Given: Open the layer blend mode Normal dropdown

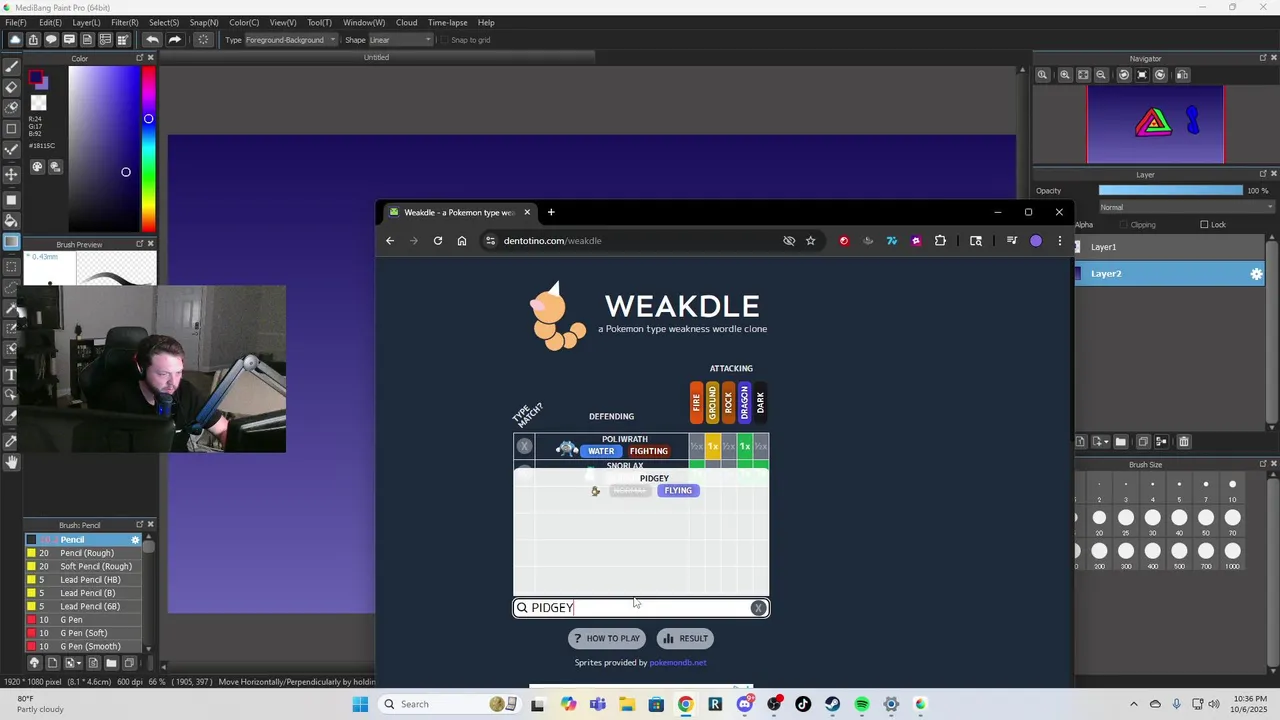Looking at the screenshot, I should coord(1186,207).
